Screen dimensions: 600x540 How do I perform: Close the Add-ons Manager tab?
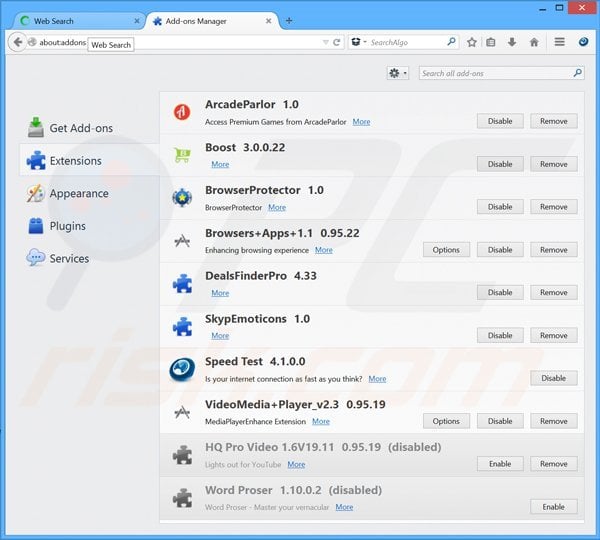tap(269, 21)
